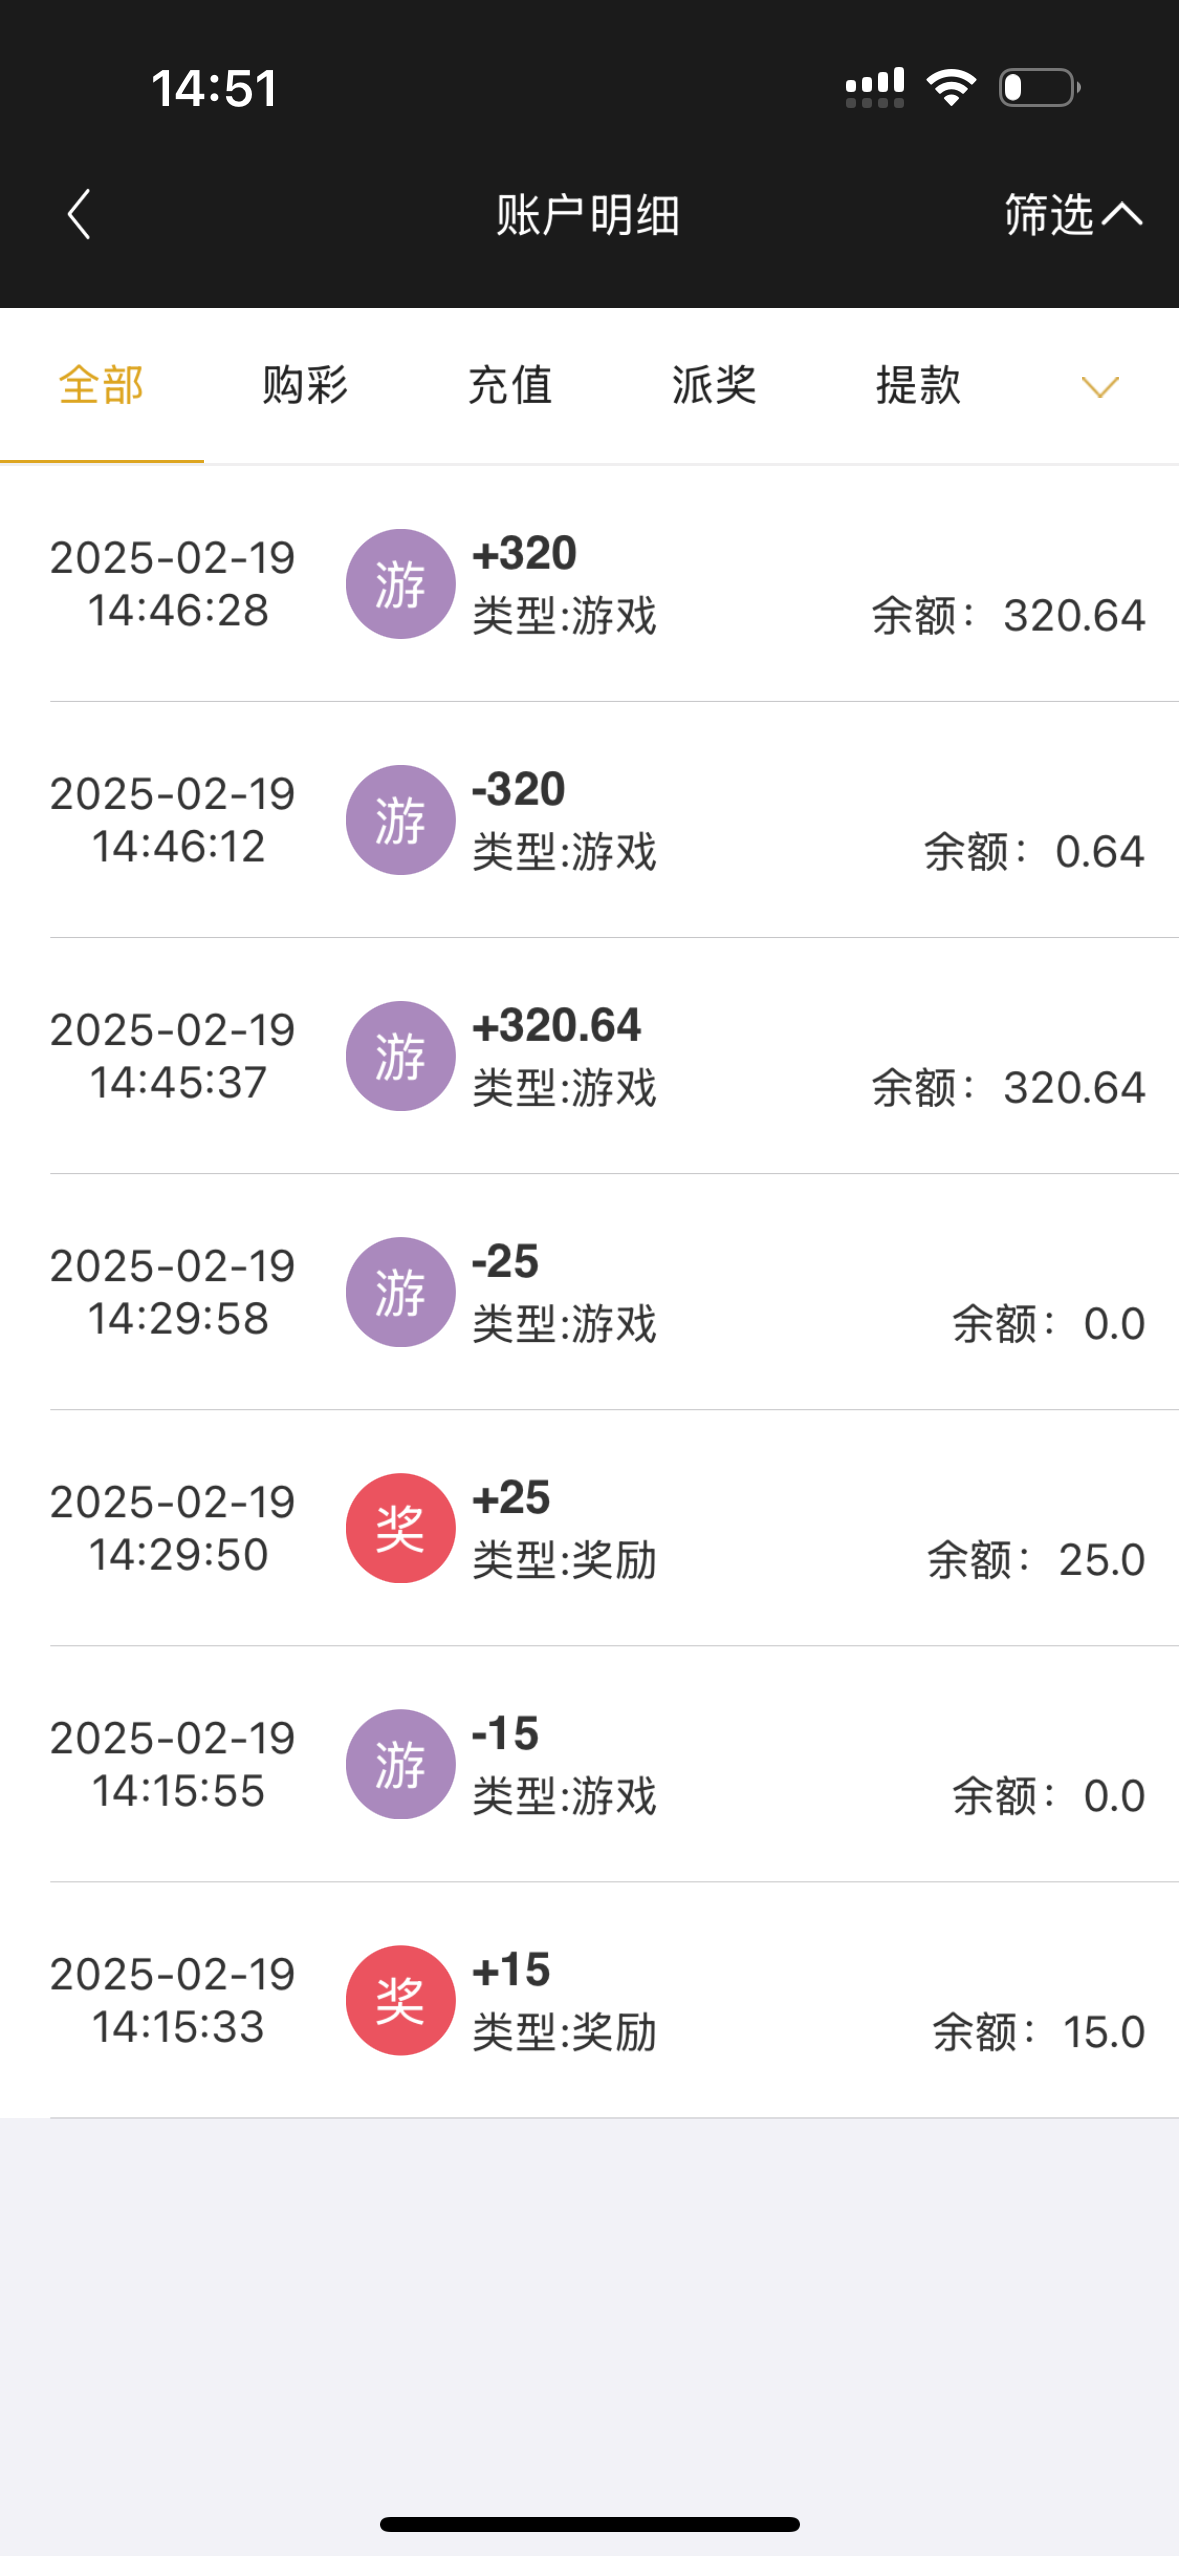The width and height of the screenshot is (1179, 2556).
Task: Tap the red reward icon on +15 entry
Action: pos(400,2000)
